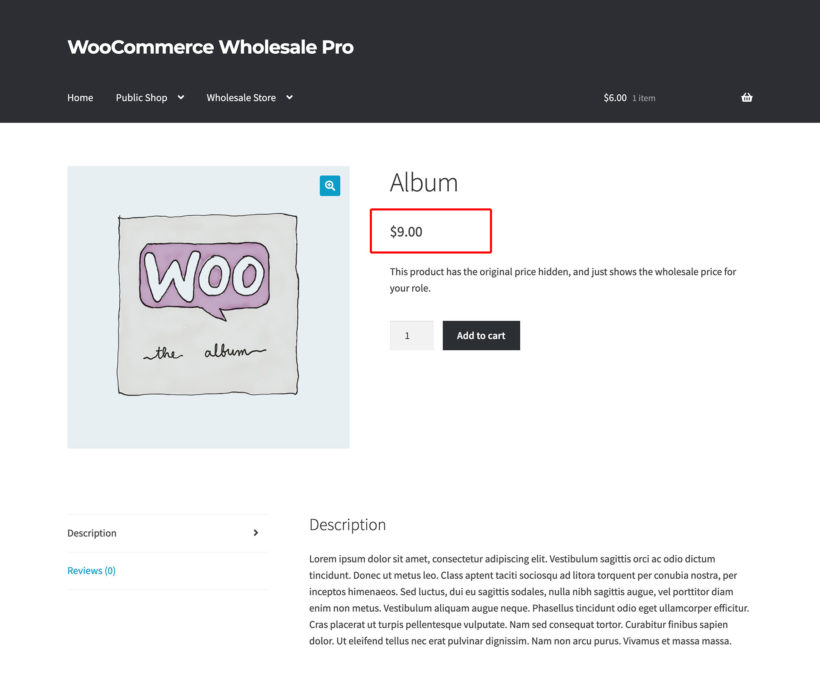Click the Album product title
This screenshot has width=820, height=681.
[424, 182]
